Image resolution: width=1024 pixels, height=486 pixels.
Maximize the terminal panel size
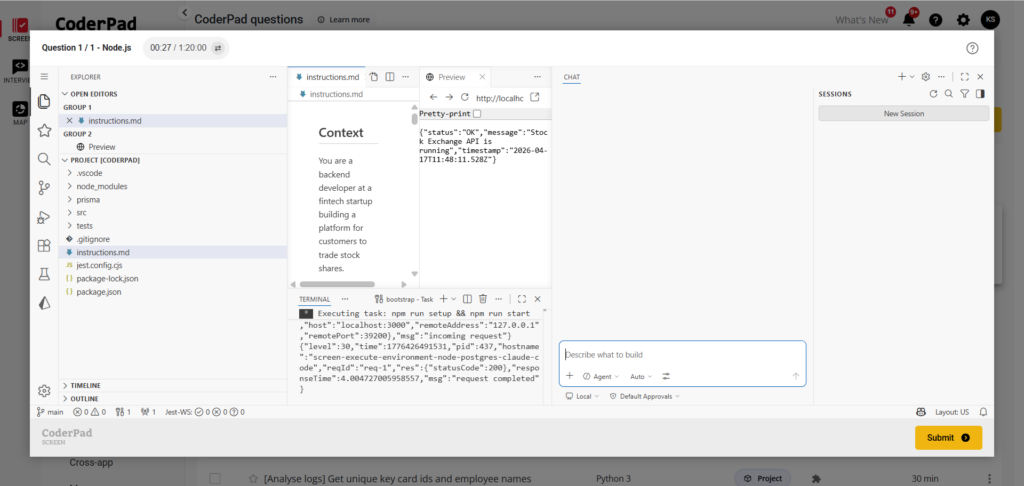point(521,299)
